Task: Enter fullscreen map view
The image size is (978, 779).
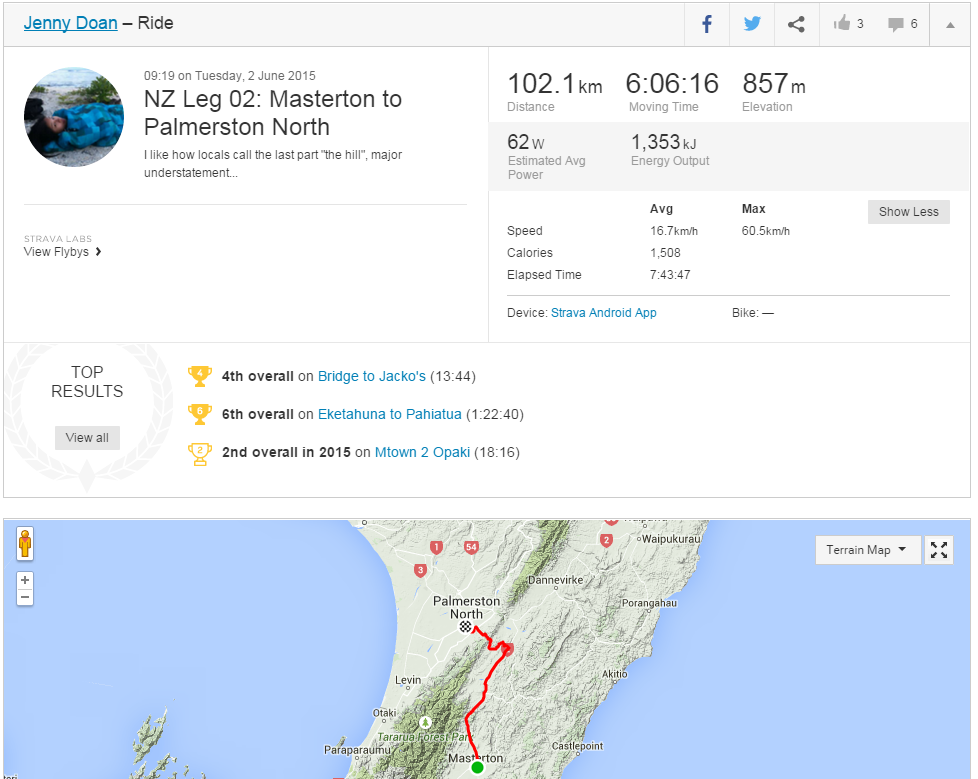Action: click(x=938, y=550)
